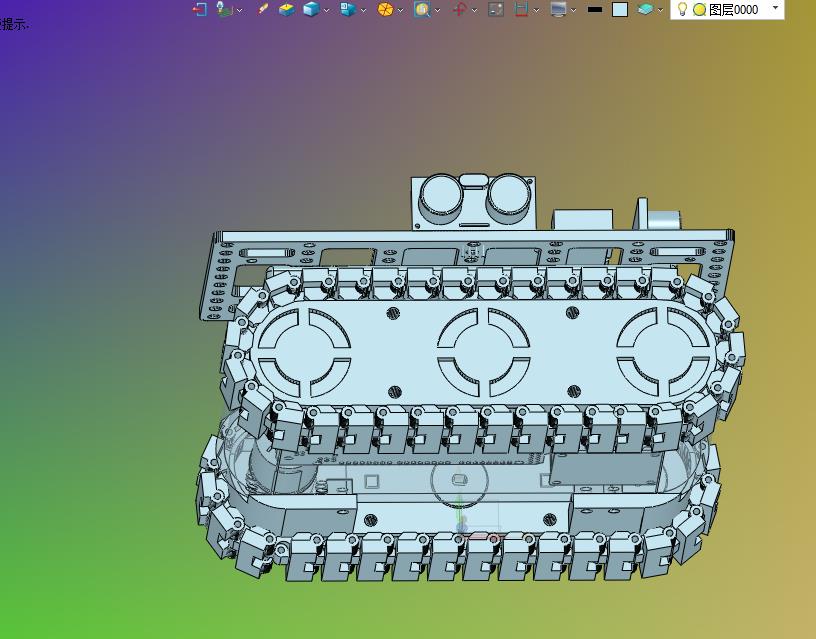Click the lamp scene icon in the toolbar
Image resolution: width=816 pixels, height=639 pixels.
(x=224, y=9)
